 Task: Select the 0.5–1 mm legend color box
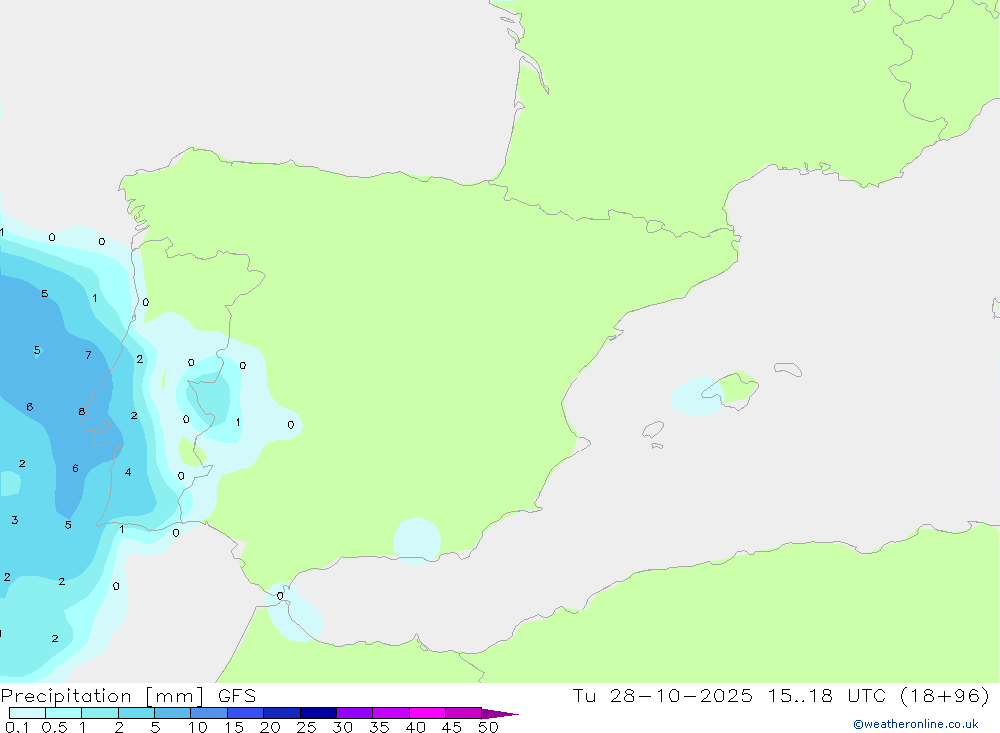(64, 713)
